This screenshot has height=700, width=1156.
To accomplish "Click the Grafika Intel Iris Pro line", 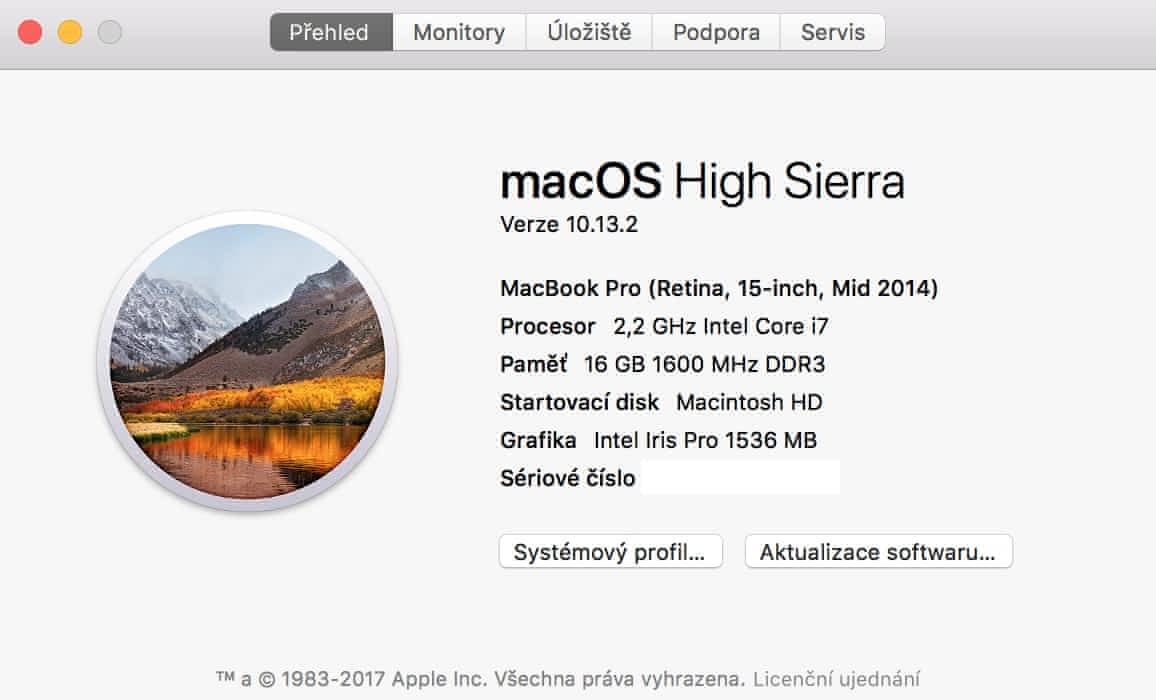I will pyautogui.click(x=658, y=440).
